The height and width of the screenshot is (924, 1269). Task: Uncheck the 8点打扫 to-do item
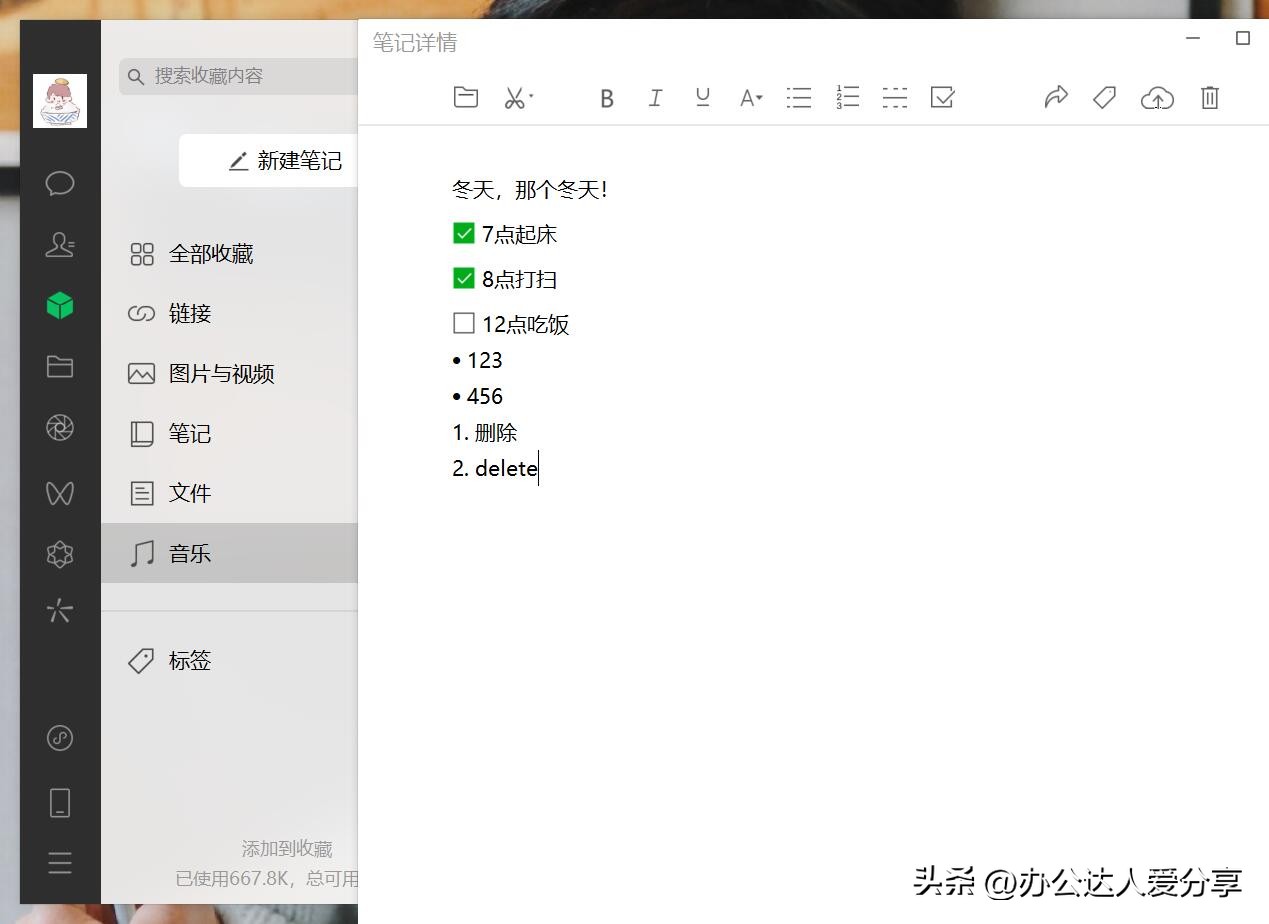tap(463, 277)
